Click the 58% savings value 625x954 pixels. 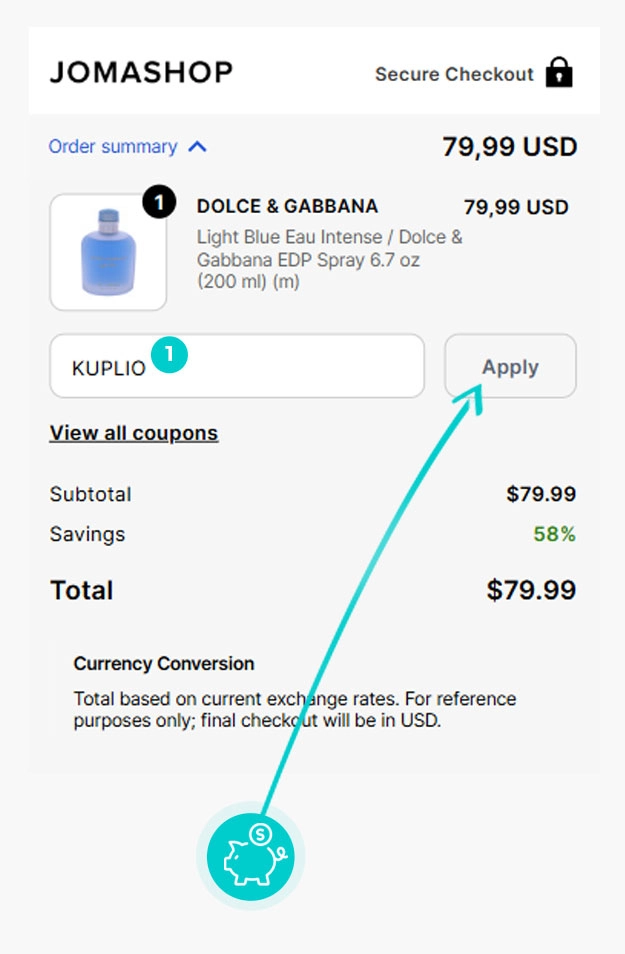click(554, 534)
